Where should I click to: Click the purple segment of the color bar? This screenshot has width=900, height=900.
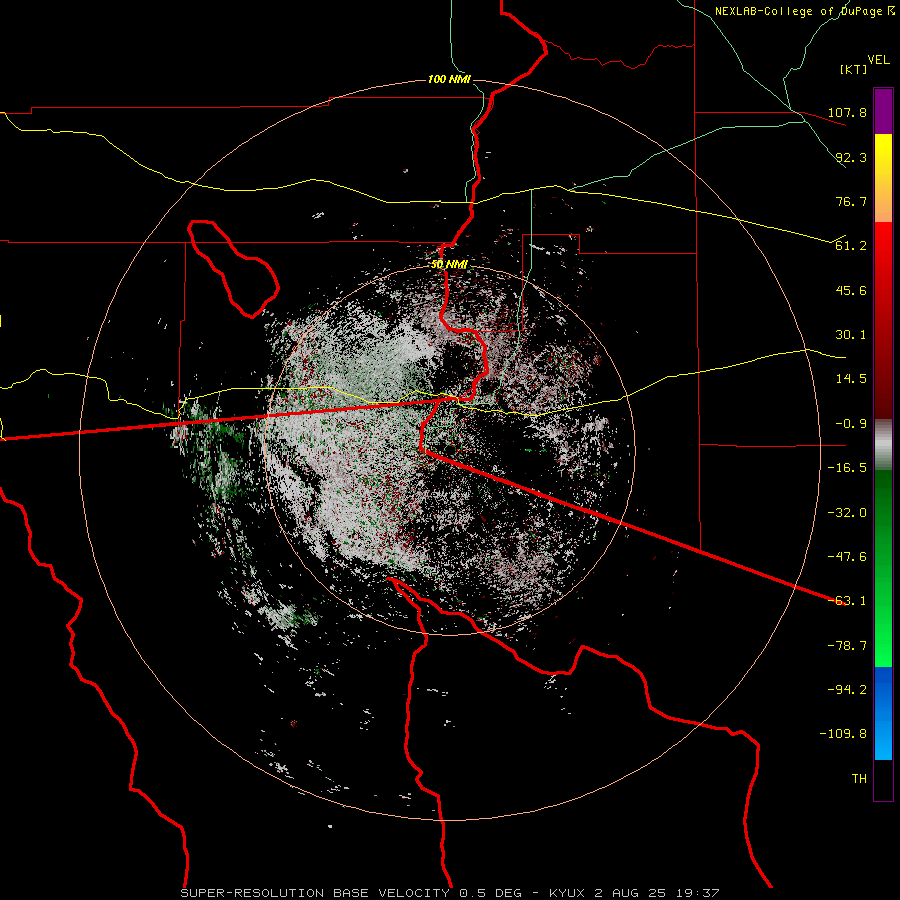(x=883, y=111)
